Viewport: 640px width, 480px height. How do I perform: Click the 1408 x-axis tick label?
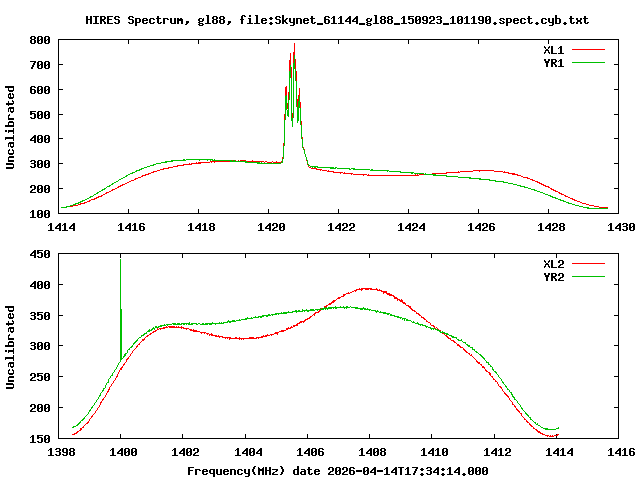(370, 452)
